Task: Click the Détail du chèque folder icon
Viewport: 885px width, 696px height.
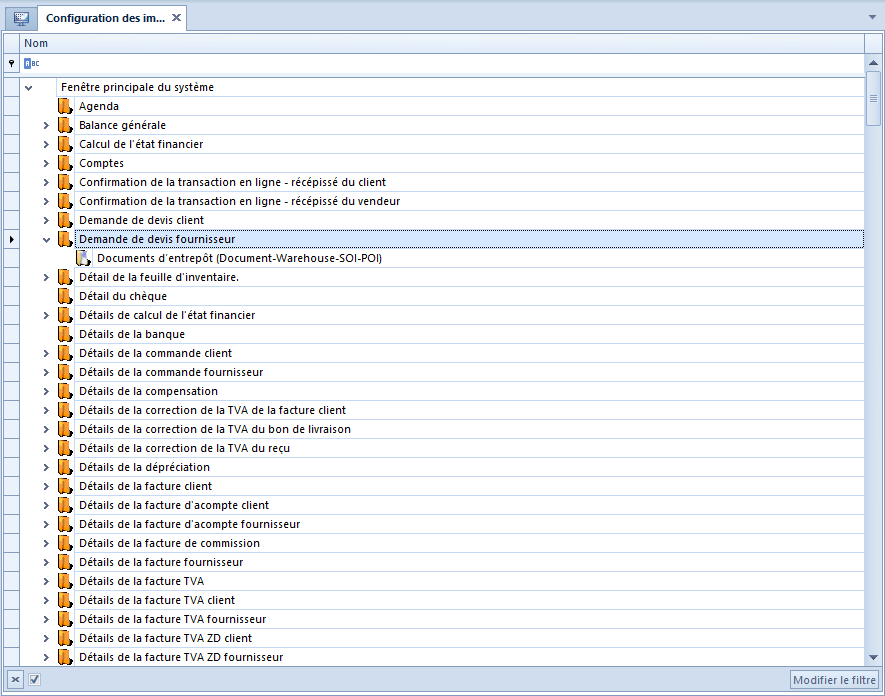Action: [65, 296]
